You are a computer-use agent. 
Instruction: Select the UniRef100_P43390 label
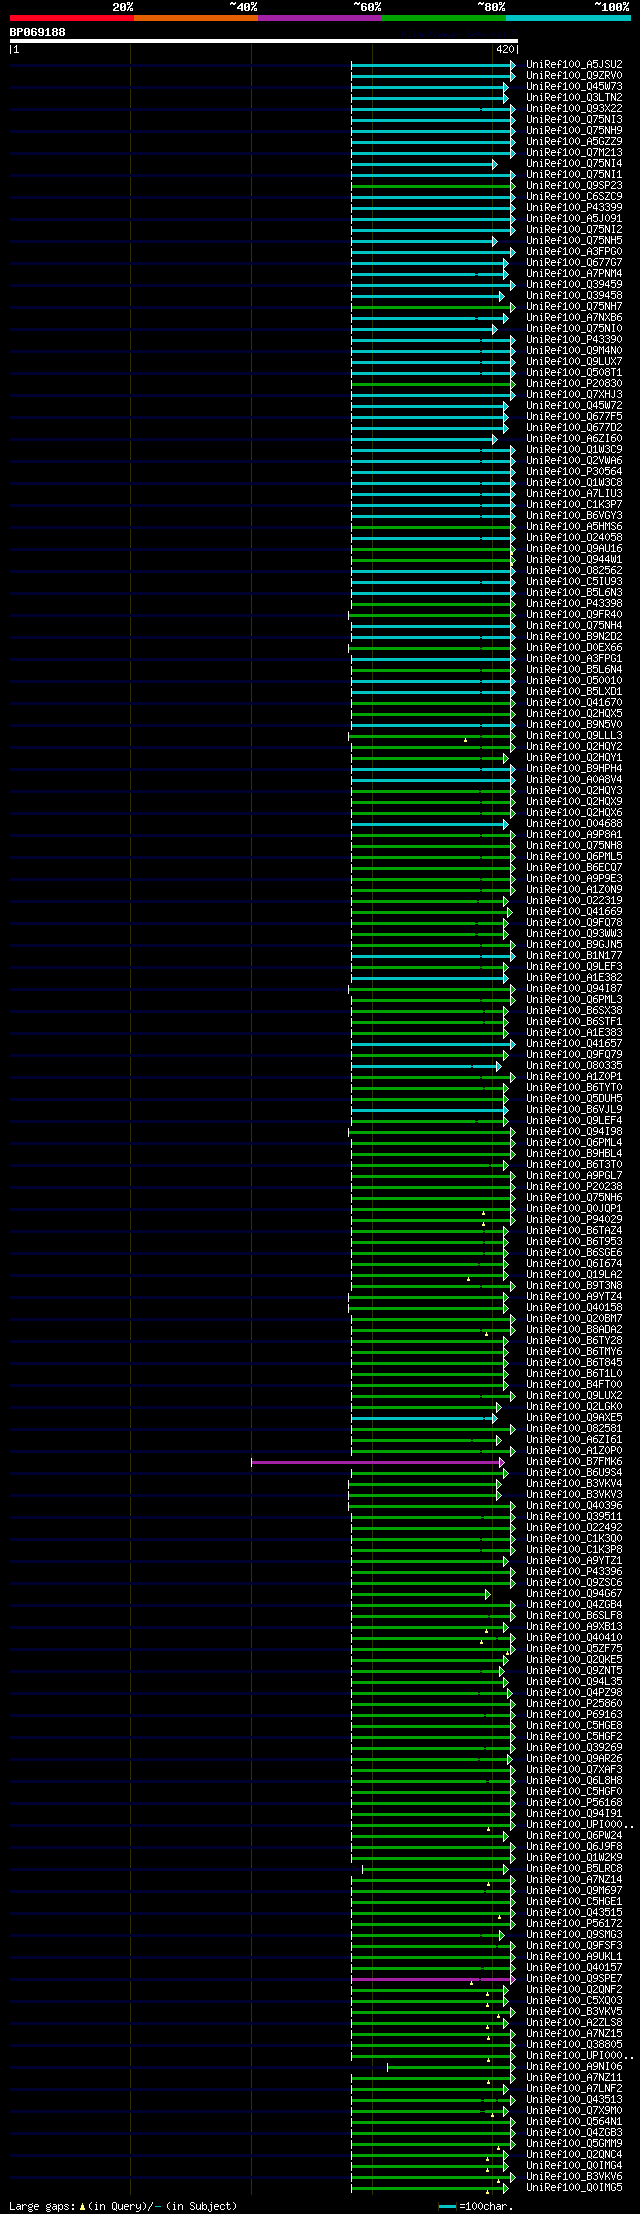(x=574, y=339)
